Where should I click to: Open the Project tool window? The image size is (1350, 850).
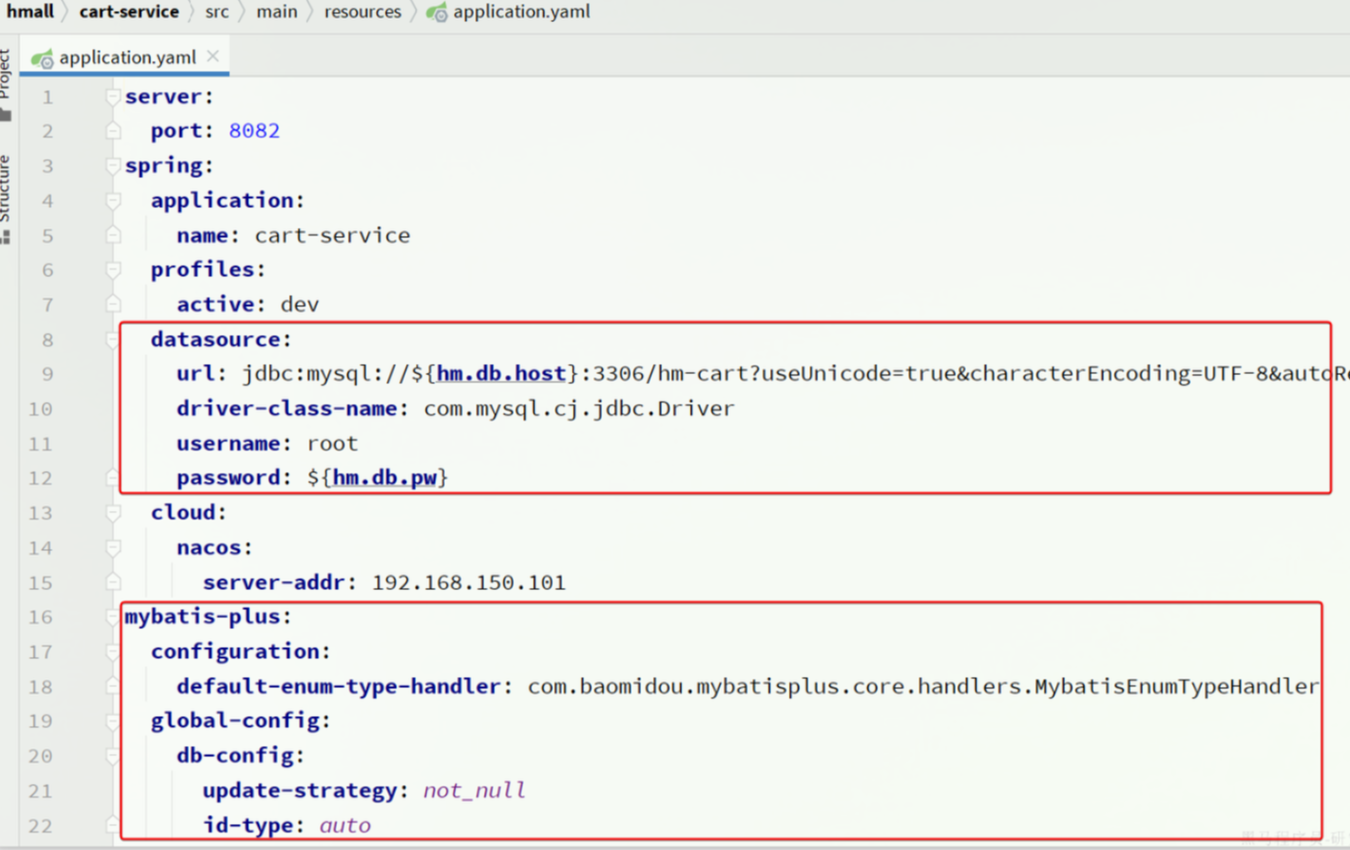pos(6,80)
